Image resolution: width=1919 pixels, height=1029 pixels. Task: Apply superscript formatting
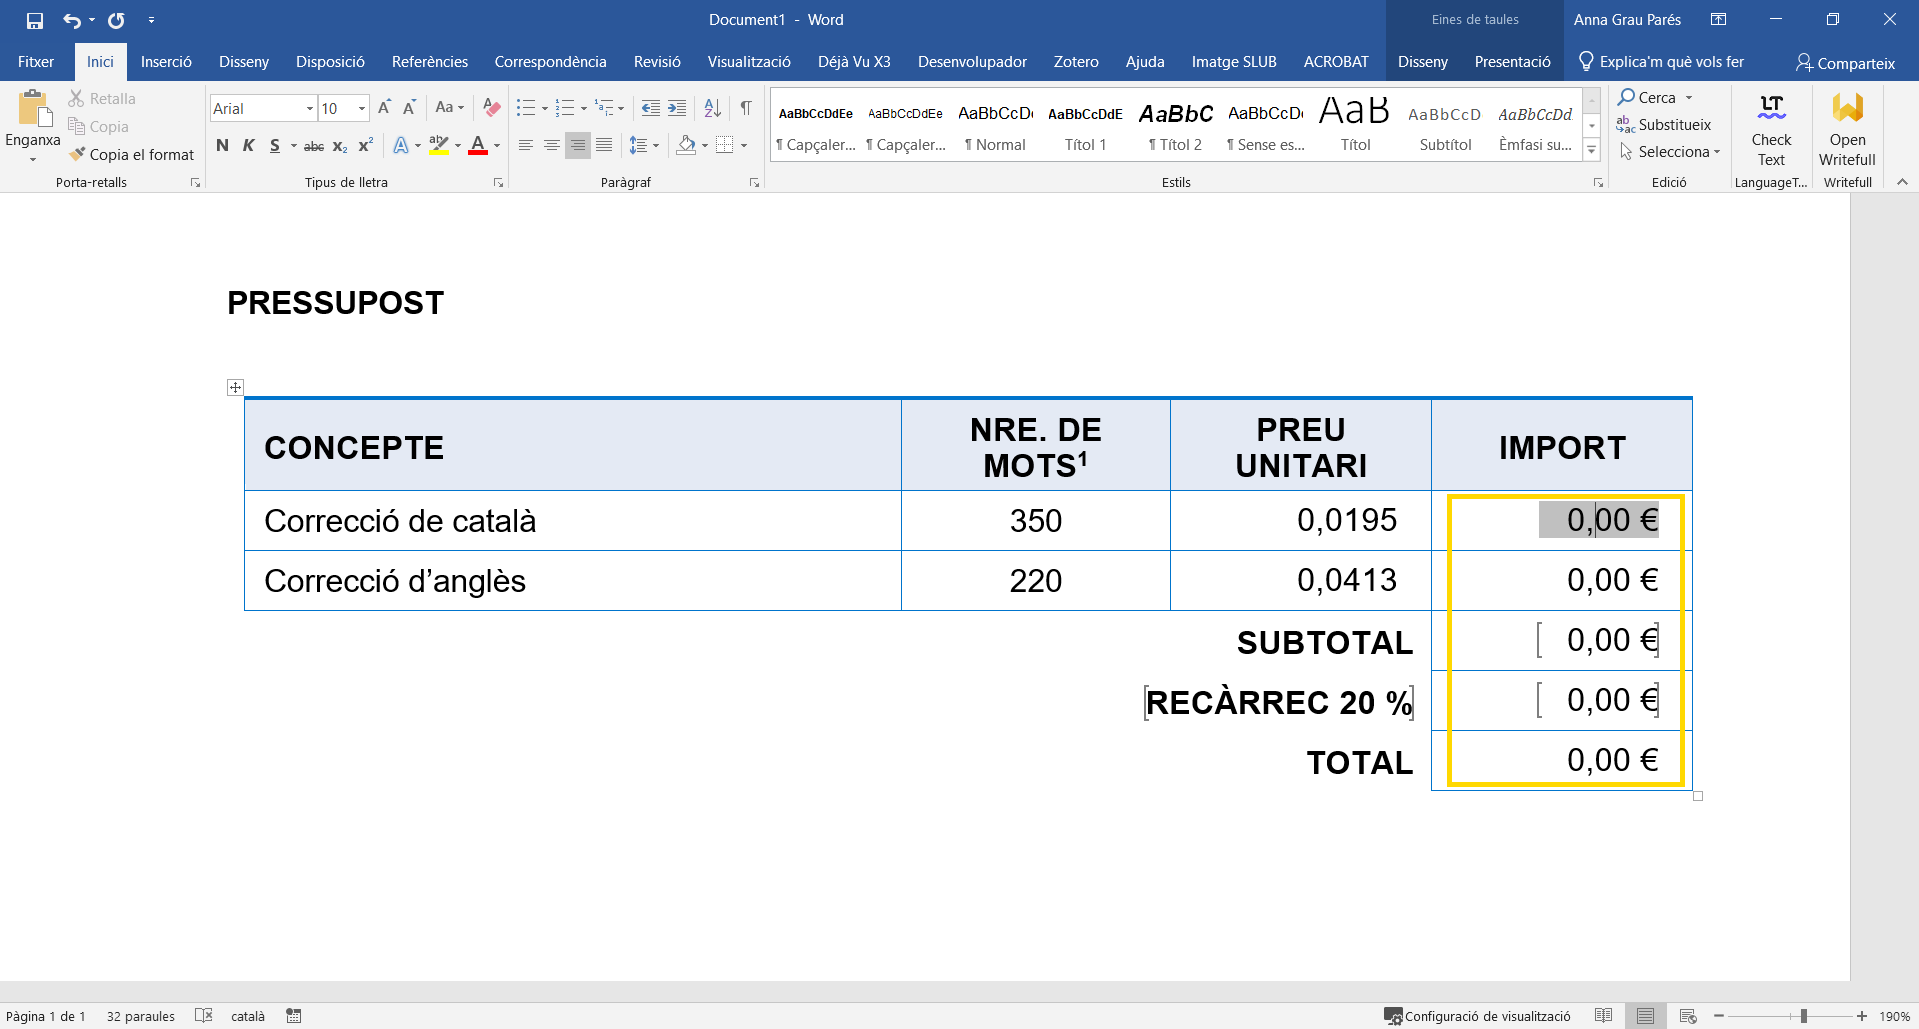(364, 146)
